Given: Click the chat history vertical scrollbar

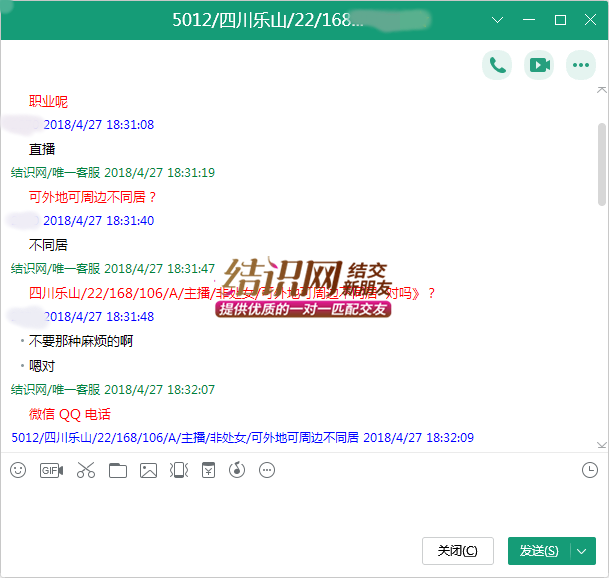Looking at the screenshot, I should tap(601, 160).
